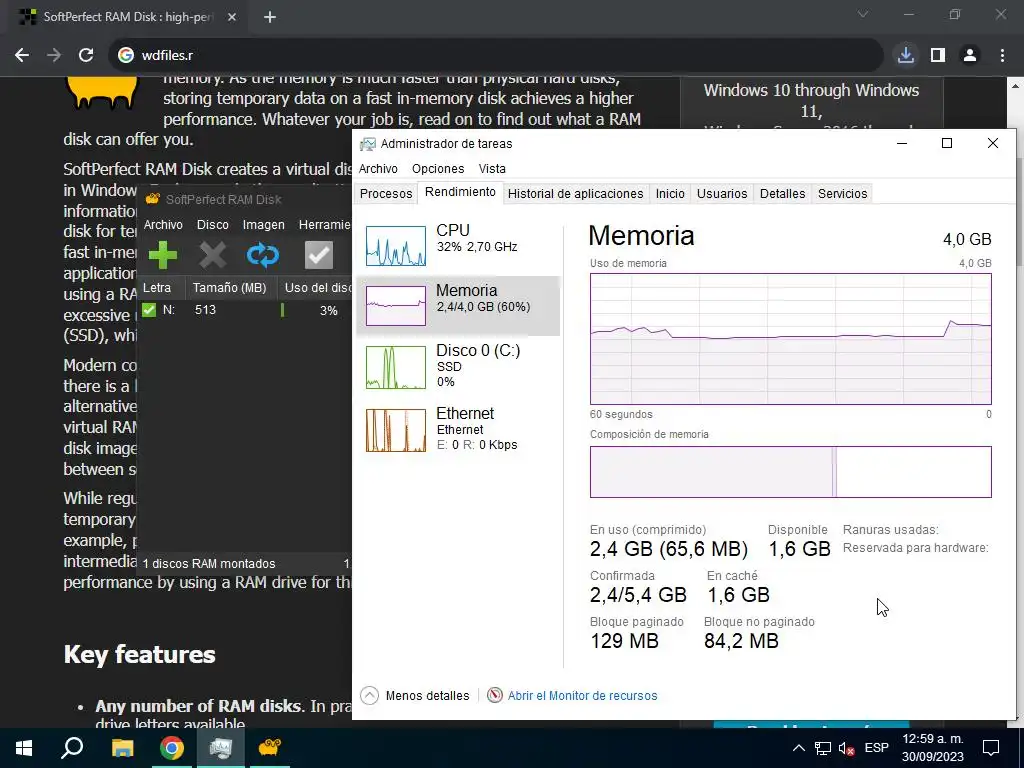The height and width of the screenshot is (768, 1024).
Task: Open the Inicio tab
Action: 670,193
